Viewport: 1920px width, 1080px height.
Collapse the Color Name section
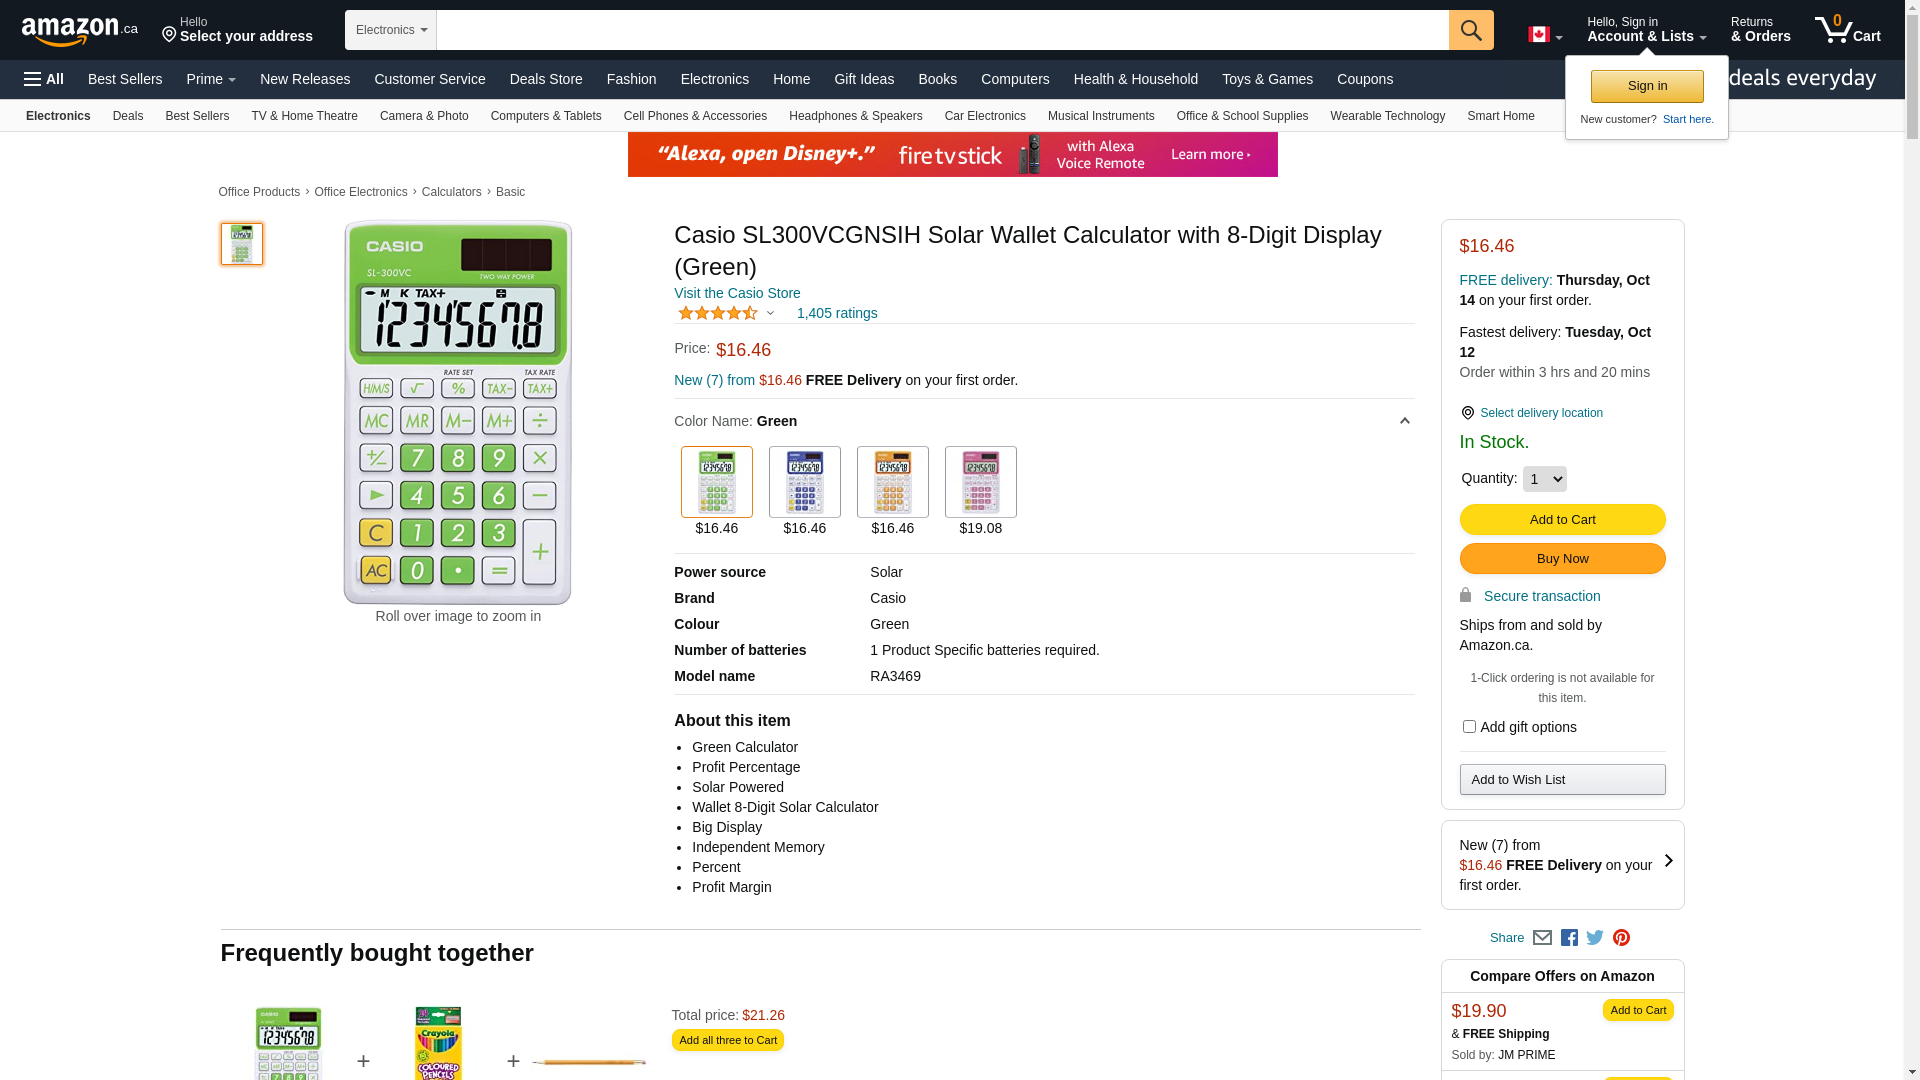[x=1404, y=421]
